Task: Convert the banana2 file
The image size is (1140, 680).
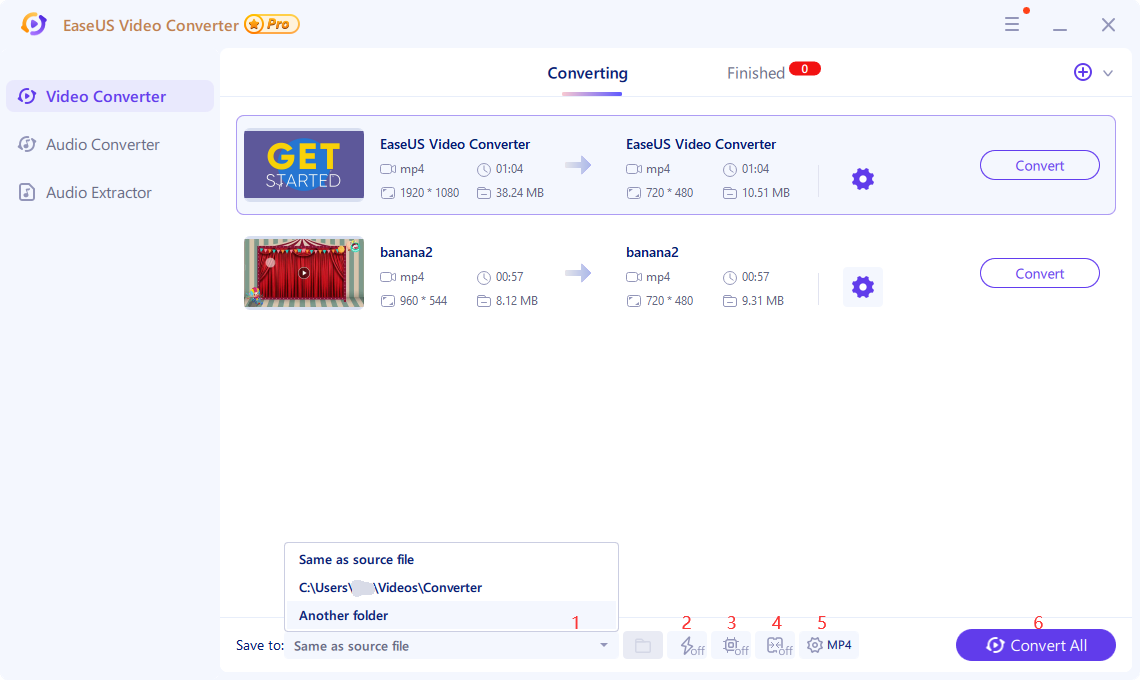Action: [x=1040, y=273]
